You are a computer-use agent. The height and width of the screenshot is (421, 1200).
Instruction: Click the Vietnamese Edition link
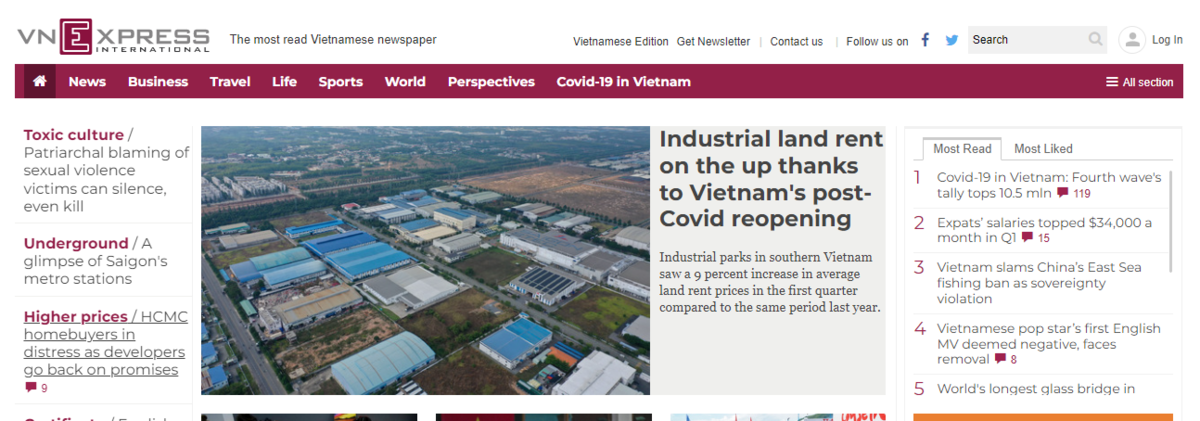621,41
